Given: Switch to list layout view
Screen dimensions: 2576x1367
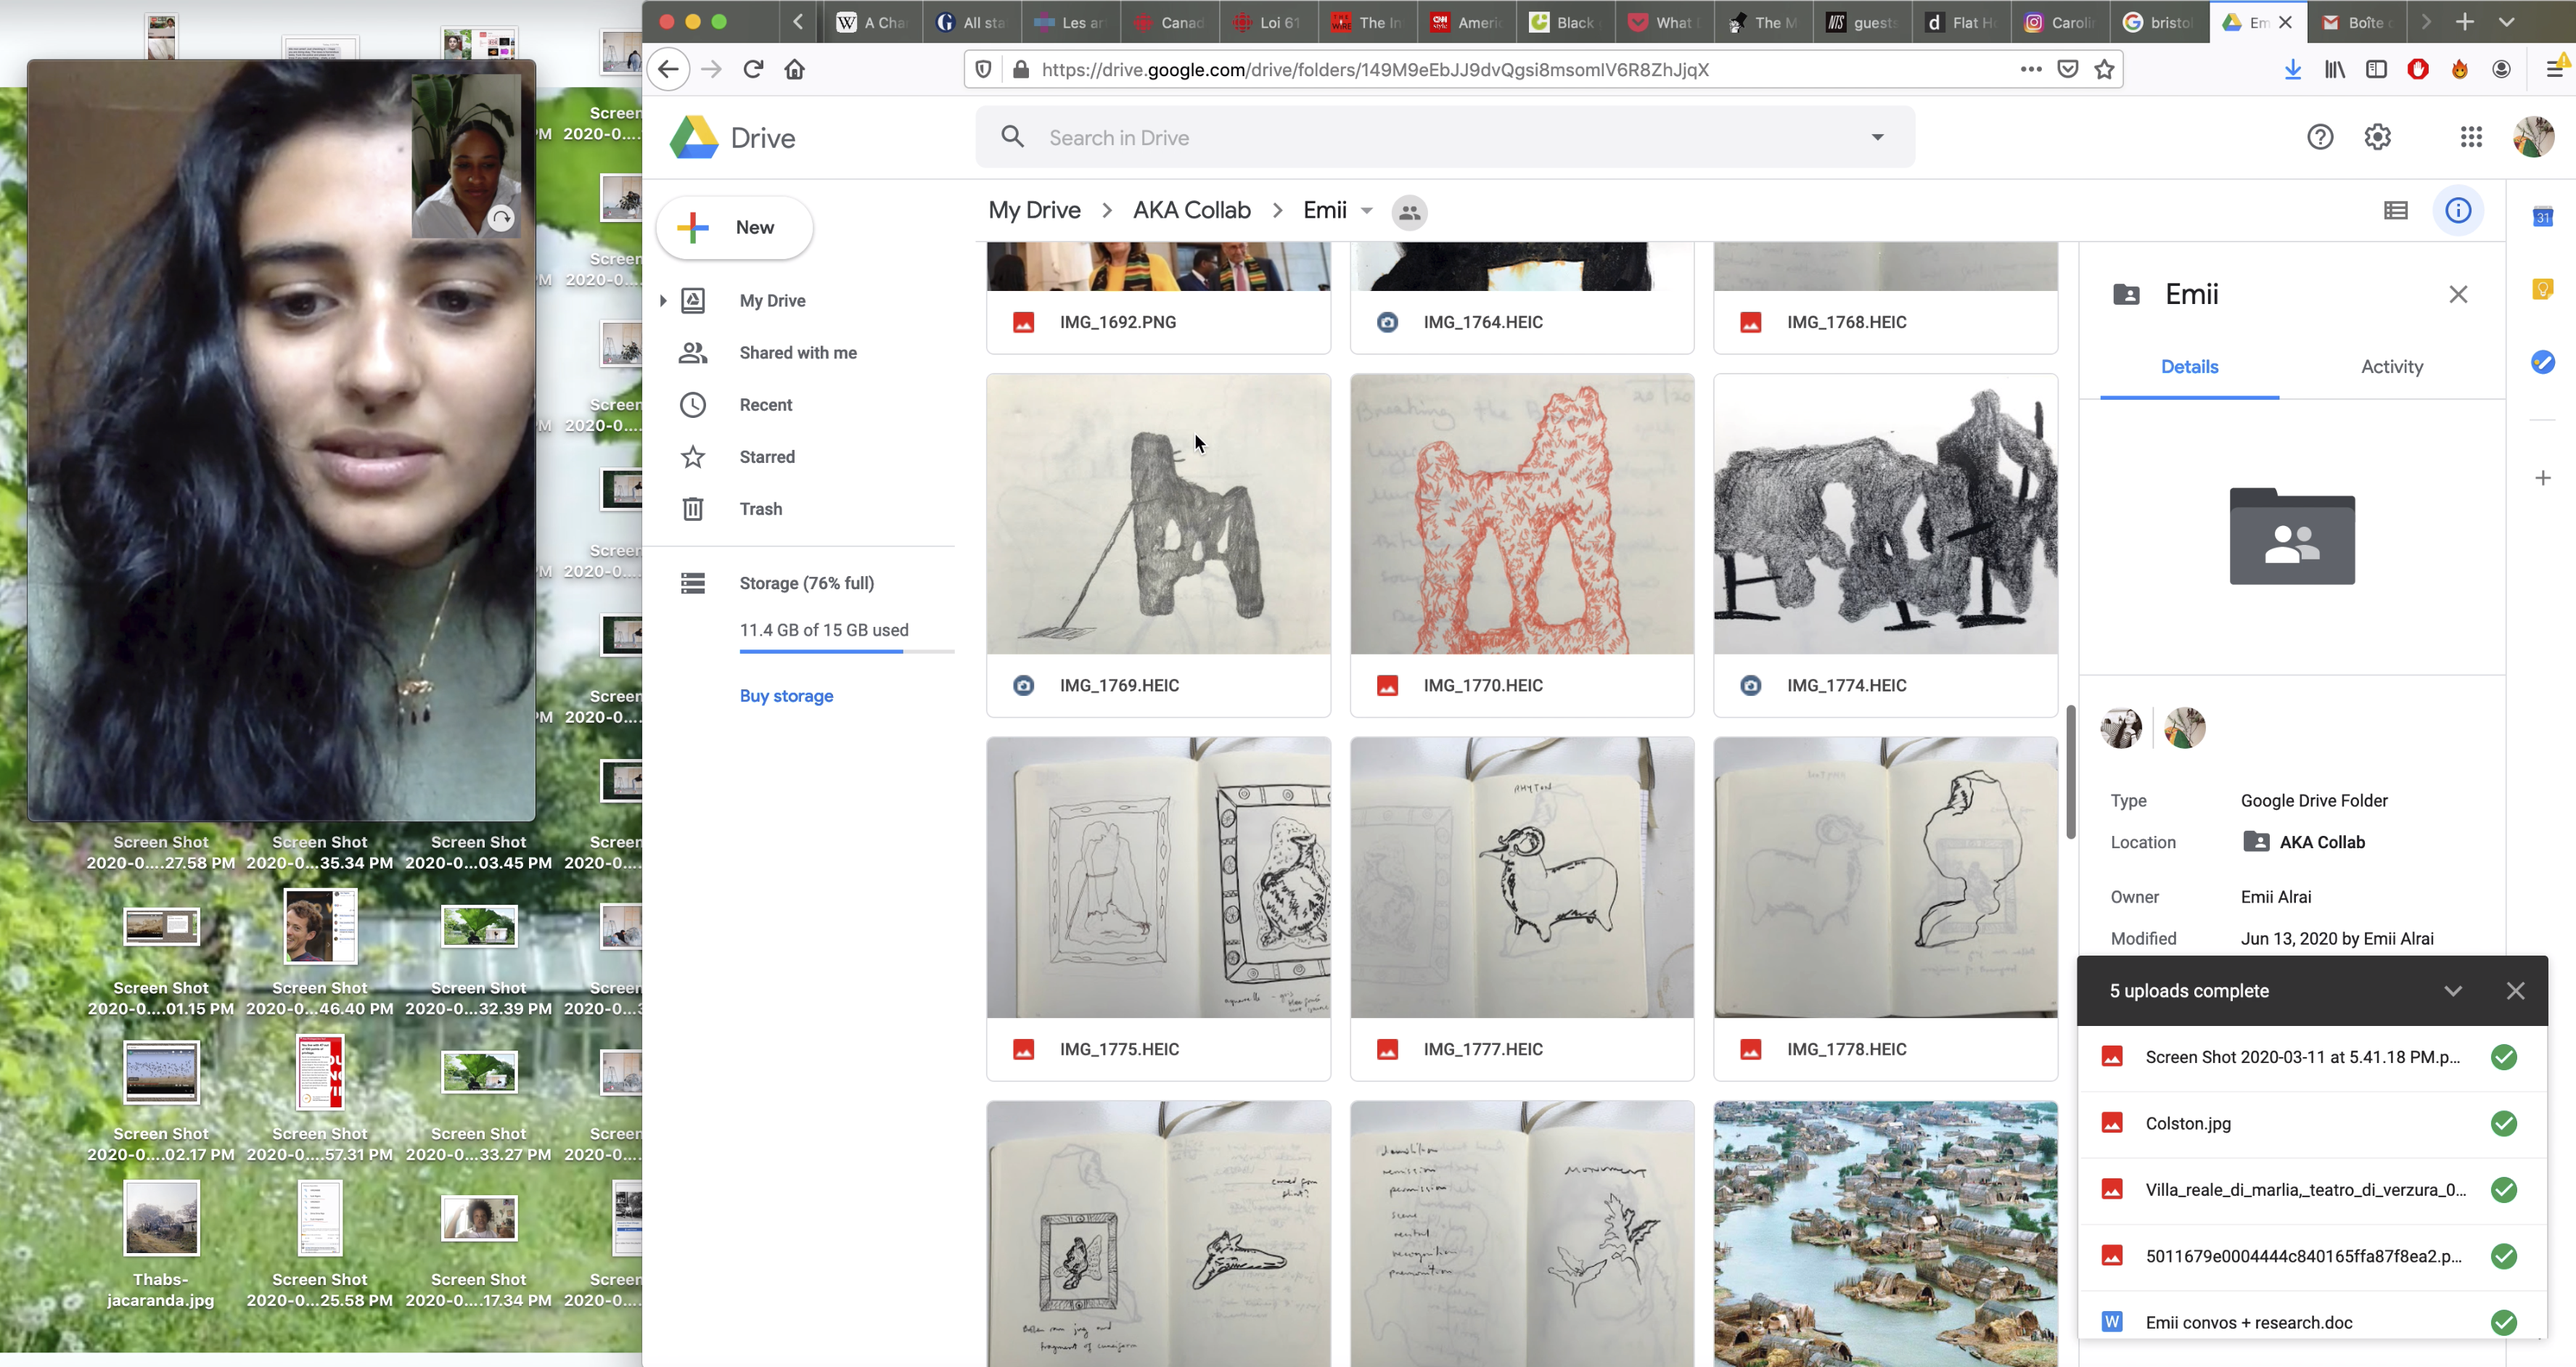Looking at the screenshot, I should (2395, 210).
